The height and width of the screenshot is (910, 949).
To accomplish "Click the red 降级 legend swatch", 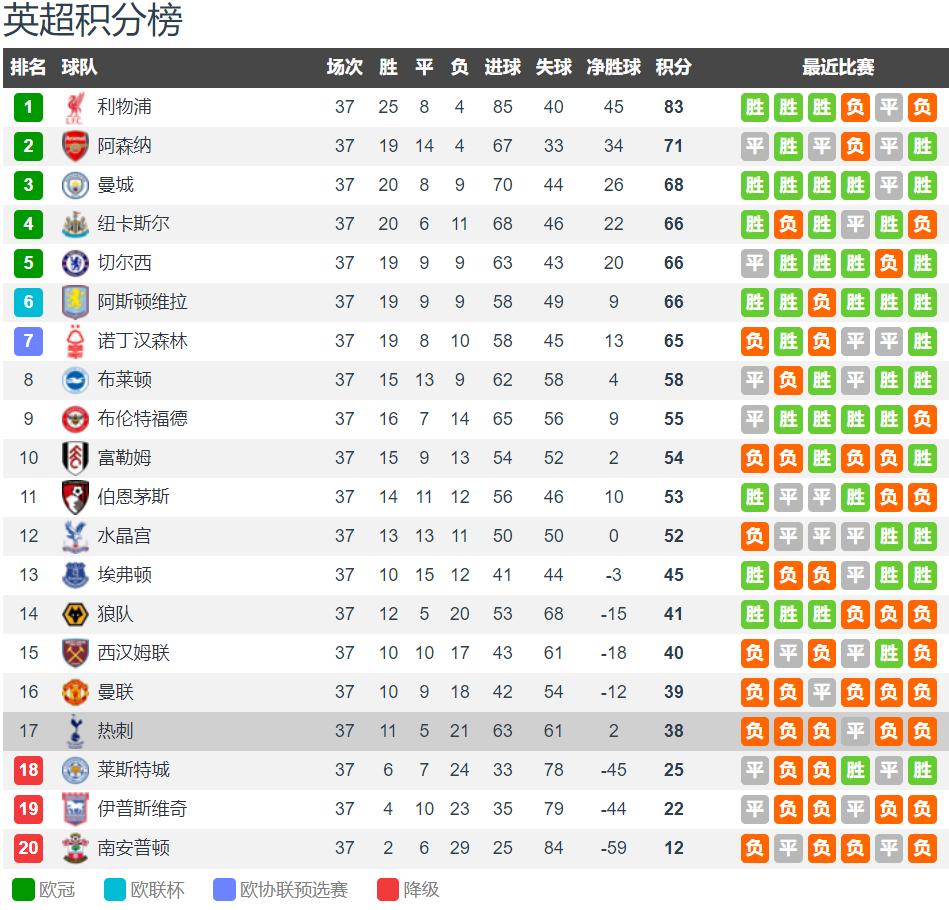I will [x=387, y=889].
